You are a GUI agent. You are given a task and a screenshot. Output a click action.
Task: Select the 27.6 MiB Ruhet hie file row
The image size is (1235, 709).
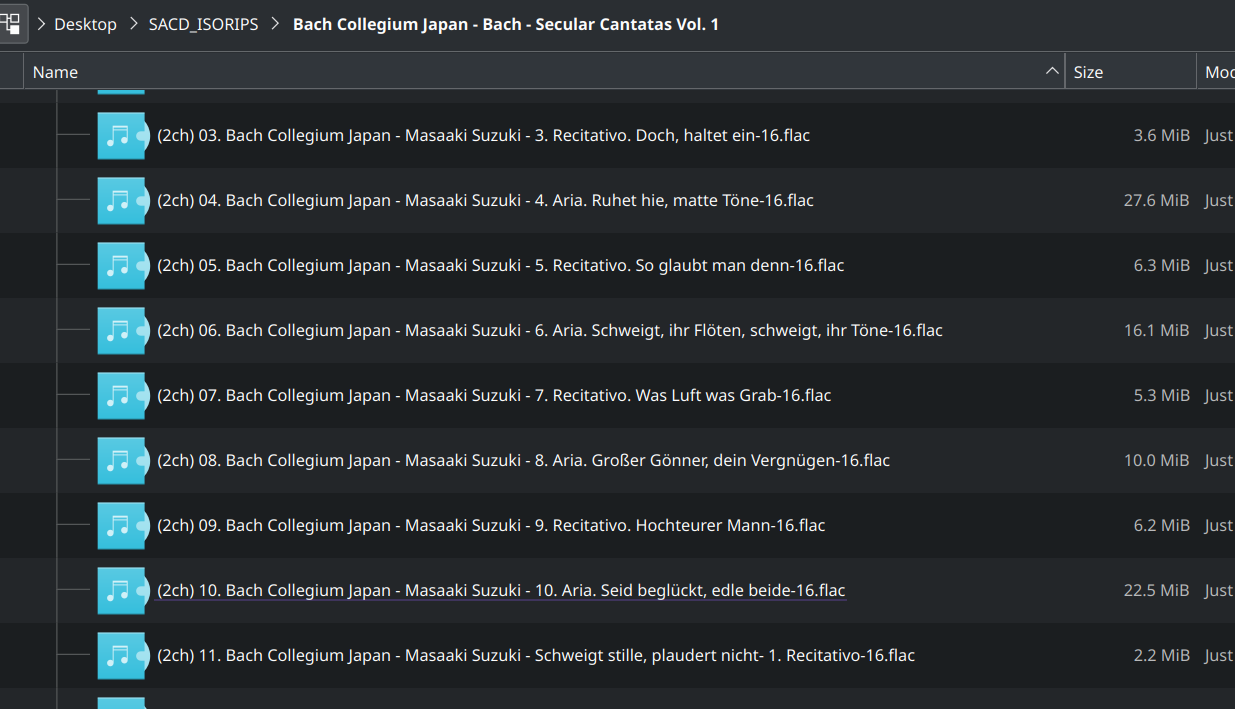485,200
